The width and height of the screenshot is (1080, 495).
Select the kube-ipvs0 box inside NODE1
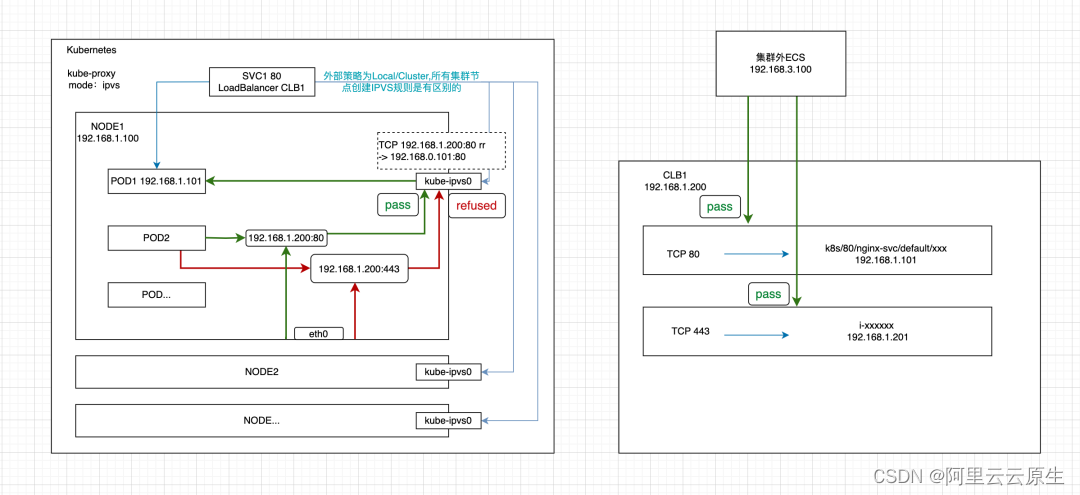click(x=448, y=182)
